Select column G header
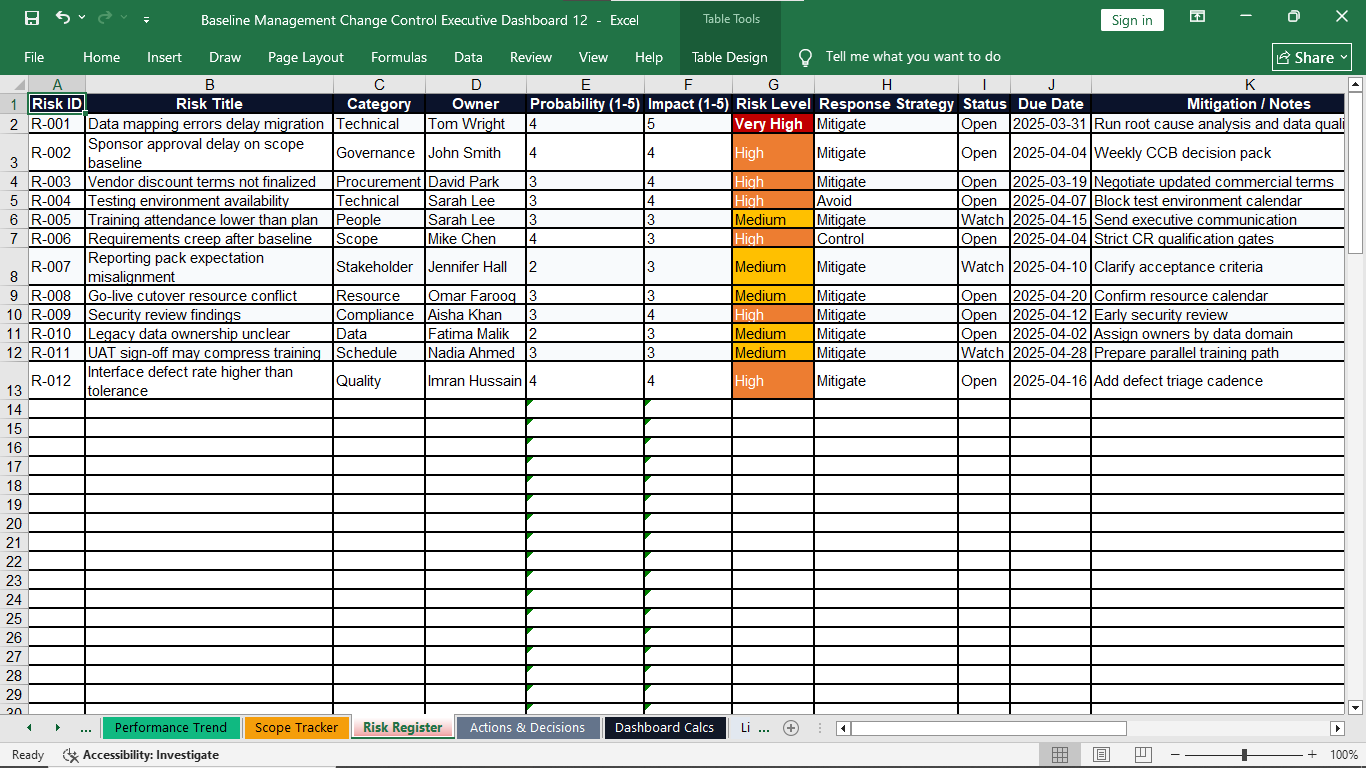1366x768 pixels. [x=773, y=85]
